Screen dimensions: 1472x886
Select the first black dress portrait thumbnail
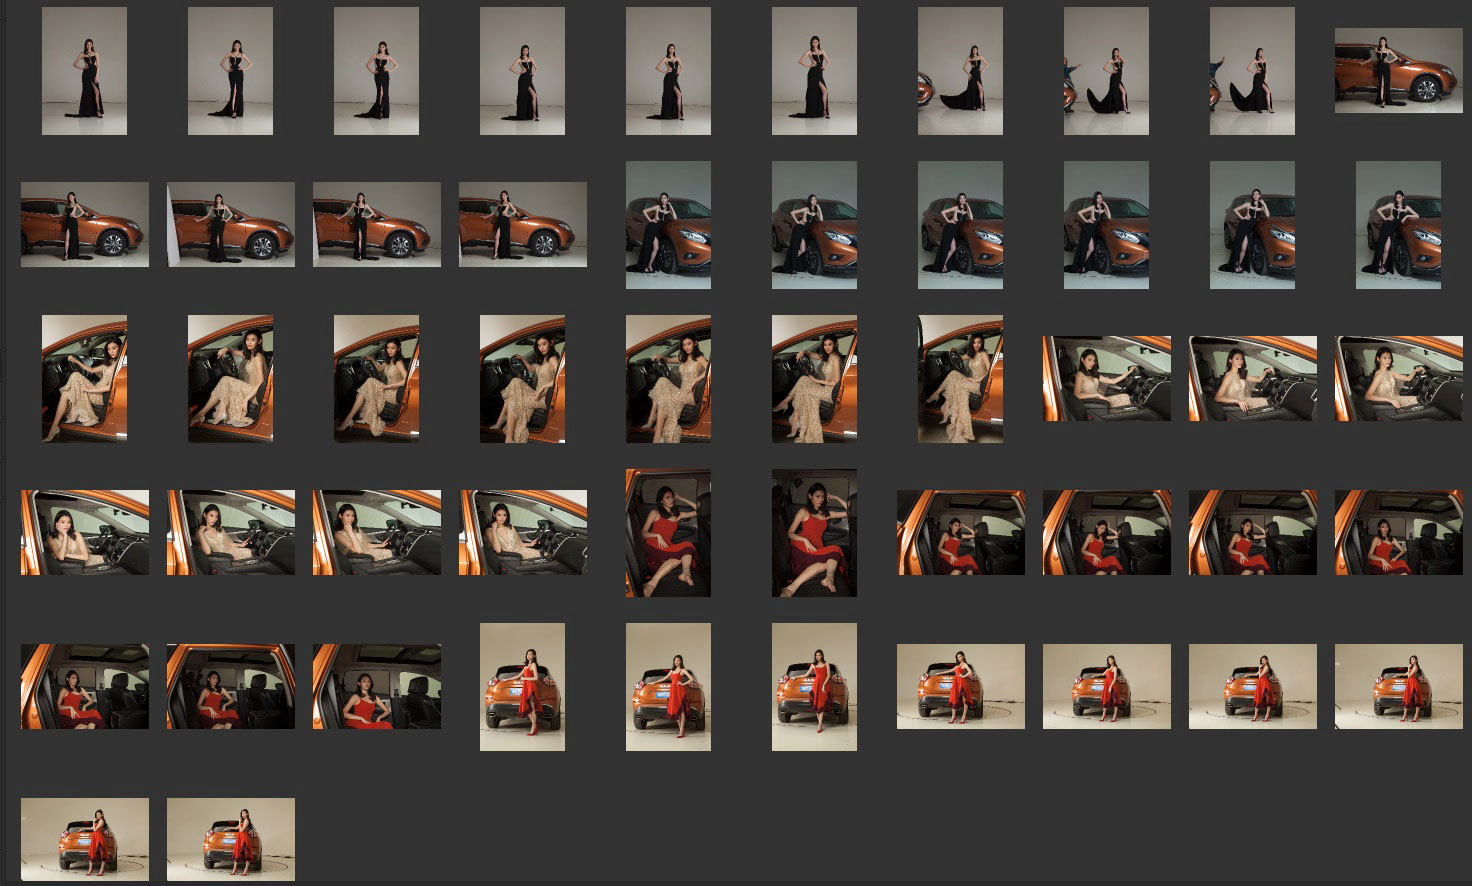pyautogui.click(x=84, y=71)
